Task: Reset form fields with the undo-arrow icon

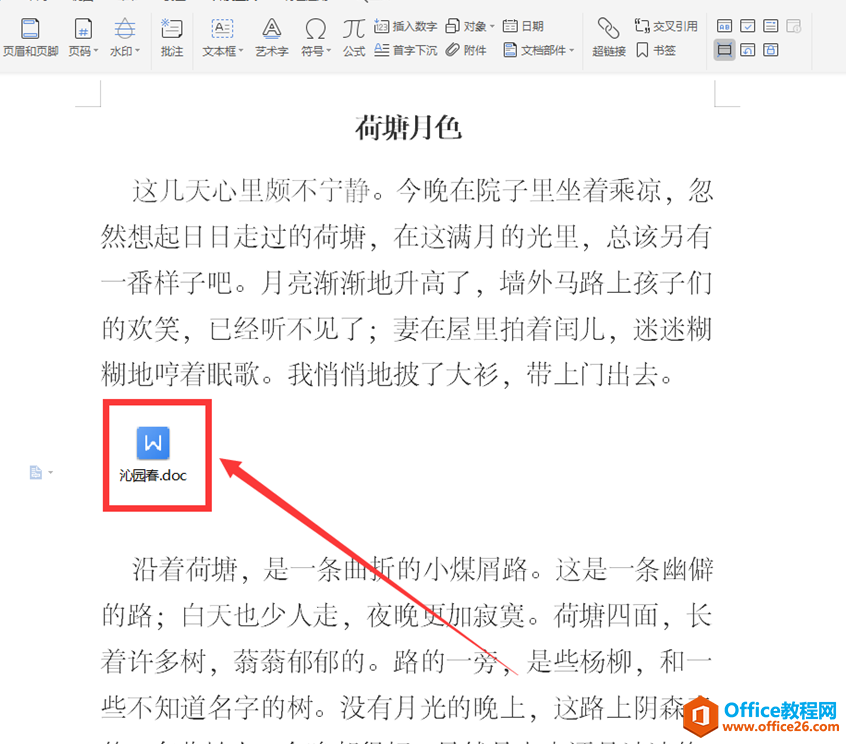Action: [x=747, y=50]
